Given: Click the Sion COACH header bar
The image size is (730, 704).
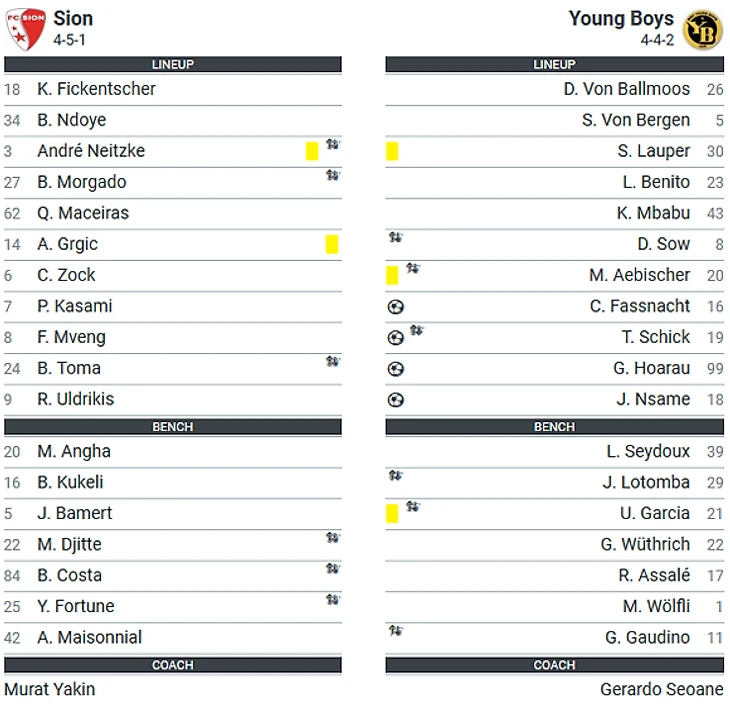Looking at the screenshot, I should 173,665.
